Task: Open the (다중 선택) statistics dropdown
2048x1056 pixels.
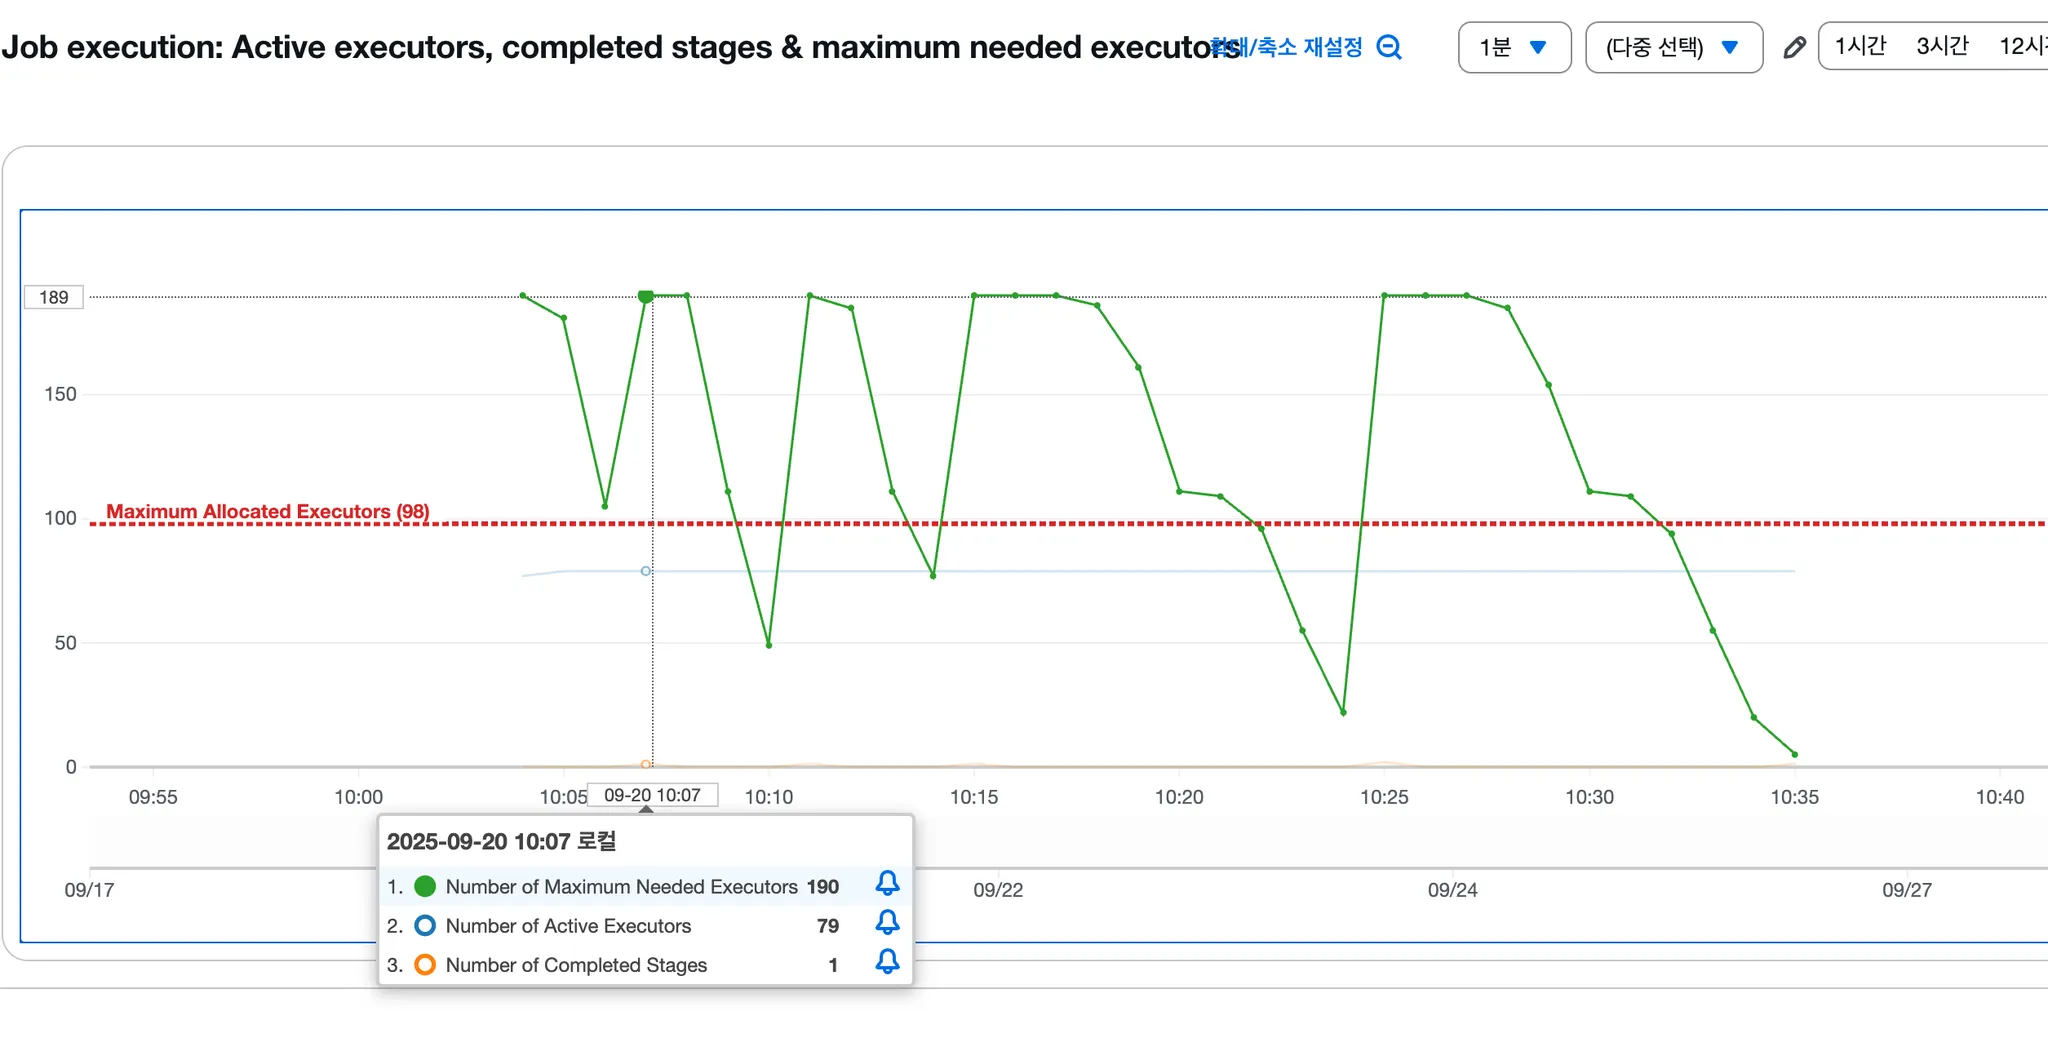Action: click(1673, 47)
